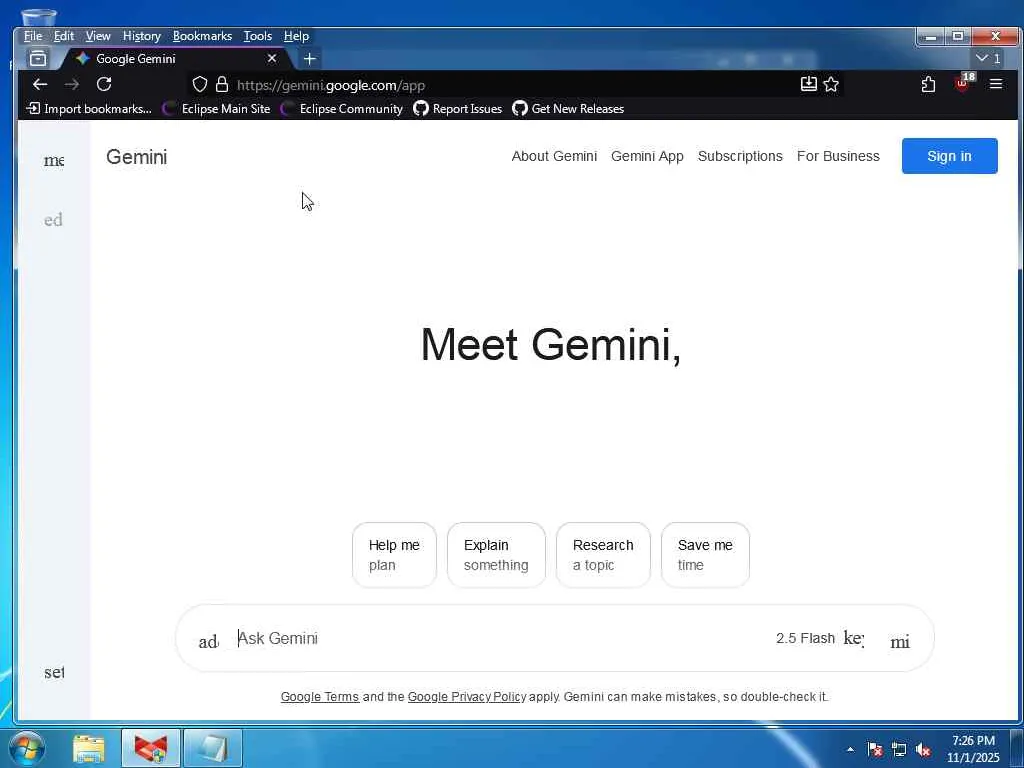The height and width of the screenshot is (768, 1024).
Task: Click the add attachment icon in prompt box
Action: click(208, 641)
